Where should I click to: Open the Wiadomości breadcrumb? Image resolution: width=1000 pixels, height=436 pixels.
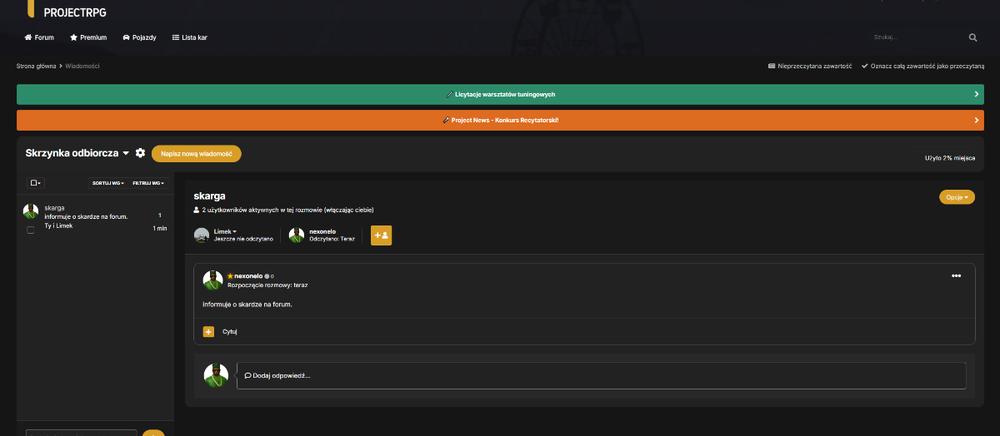click(82, 66)
